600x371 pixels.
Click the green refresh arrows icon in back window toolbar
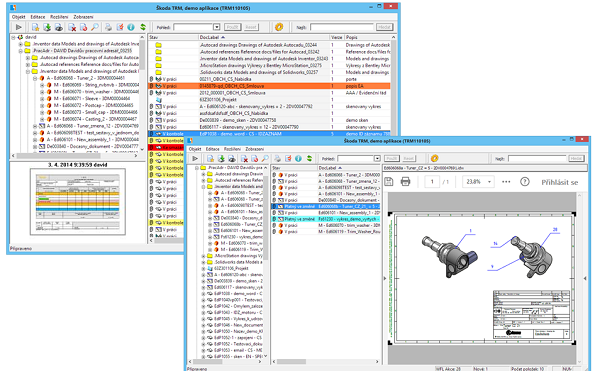143,27
